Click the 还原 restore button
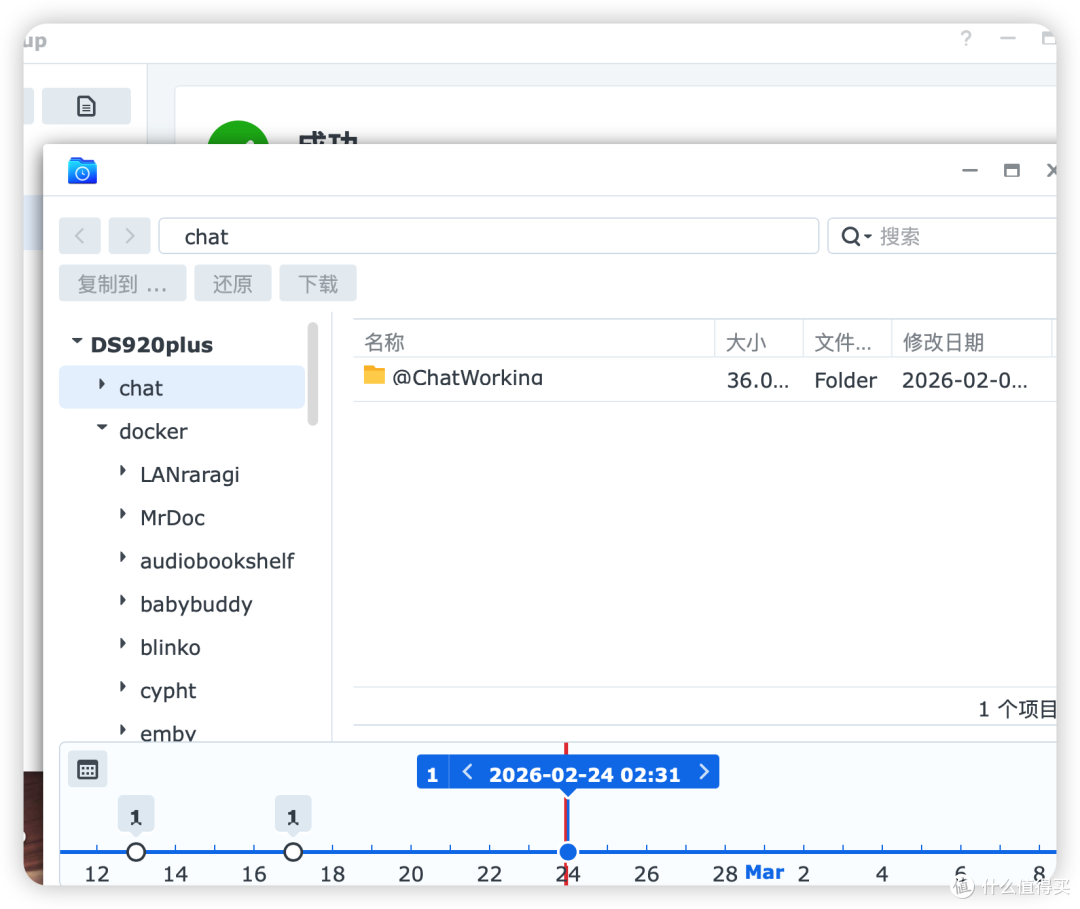This screenshot has width=1080, height=909. (x=233, y=283)
